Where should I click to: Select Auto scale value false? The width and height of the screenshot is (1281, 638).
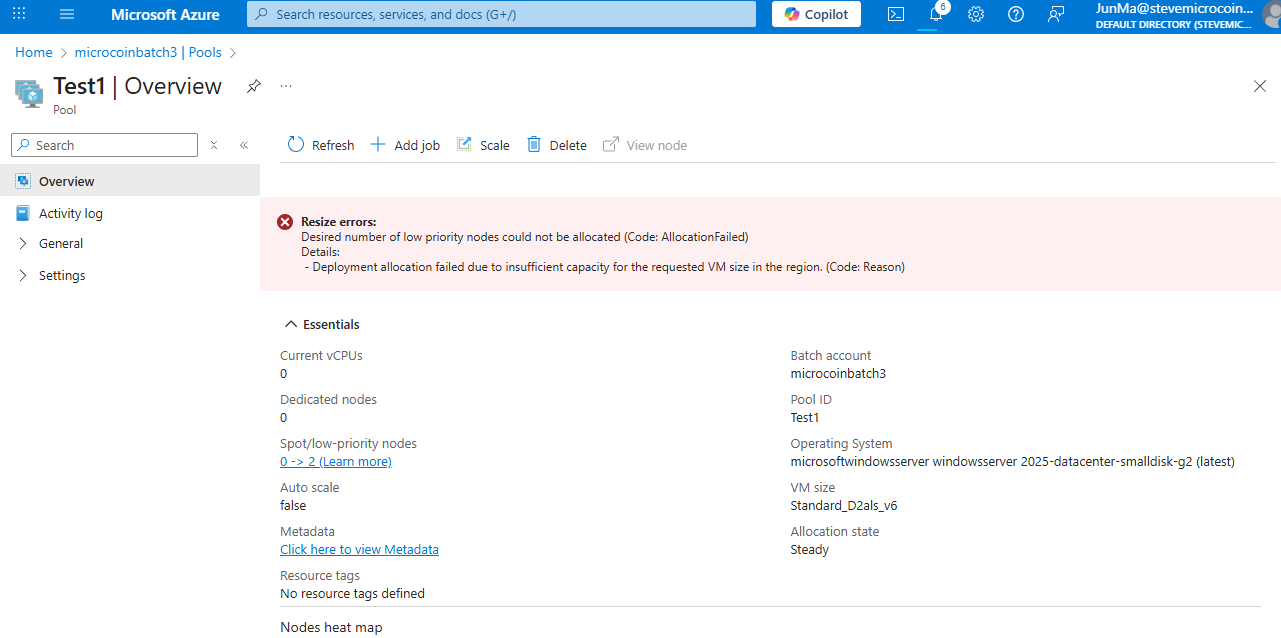(293, 505)
